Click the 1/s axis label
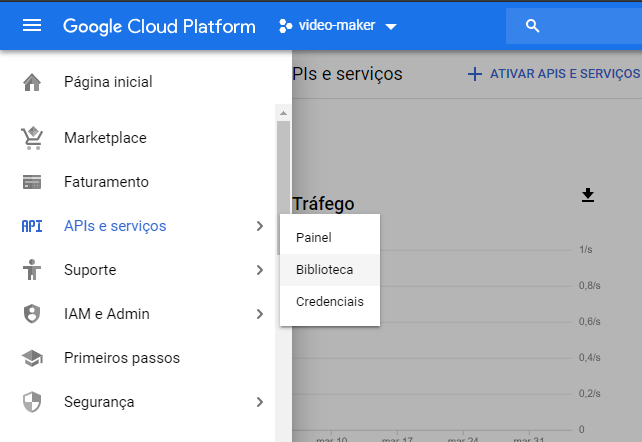 (x=585, y=250)
